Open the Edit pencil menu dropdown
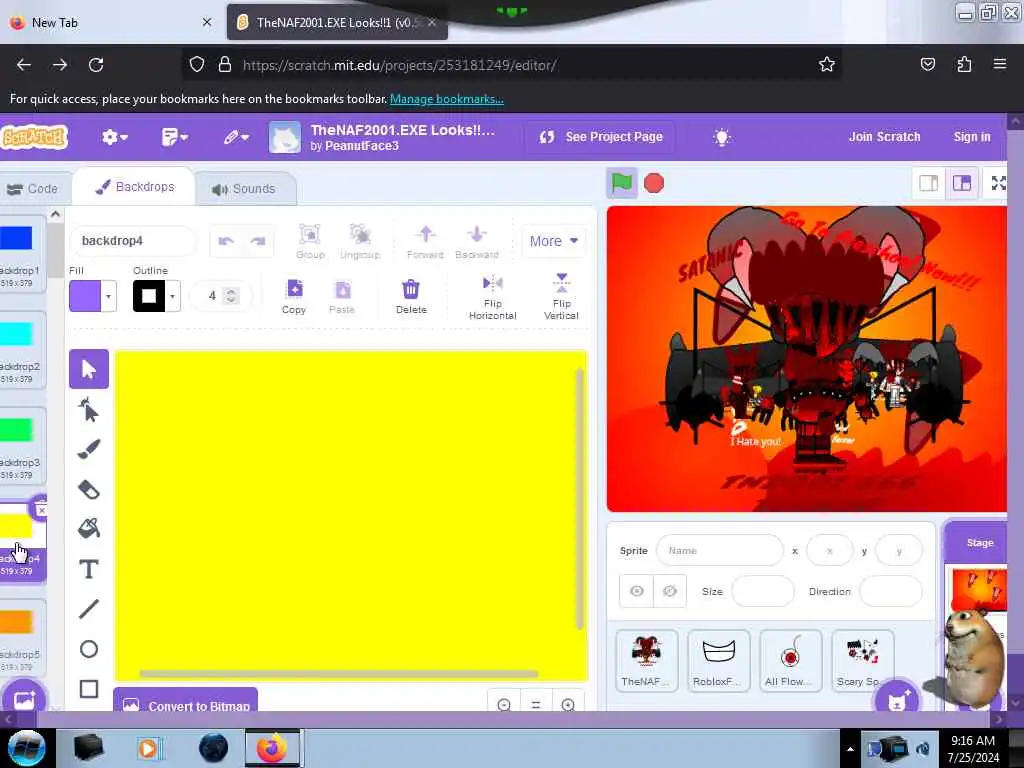 236,137
